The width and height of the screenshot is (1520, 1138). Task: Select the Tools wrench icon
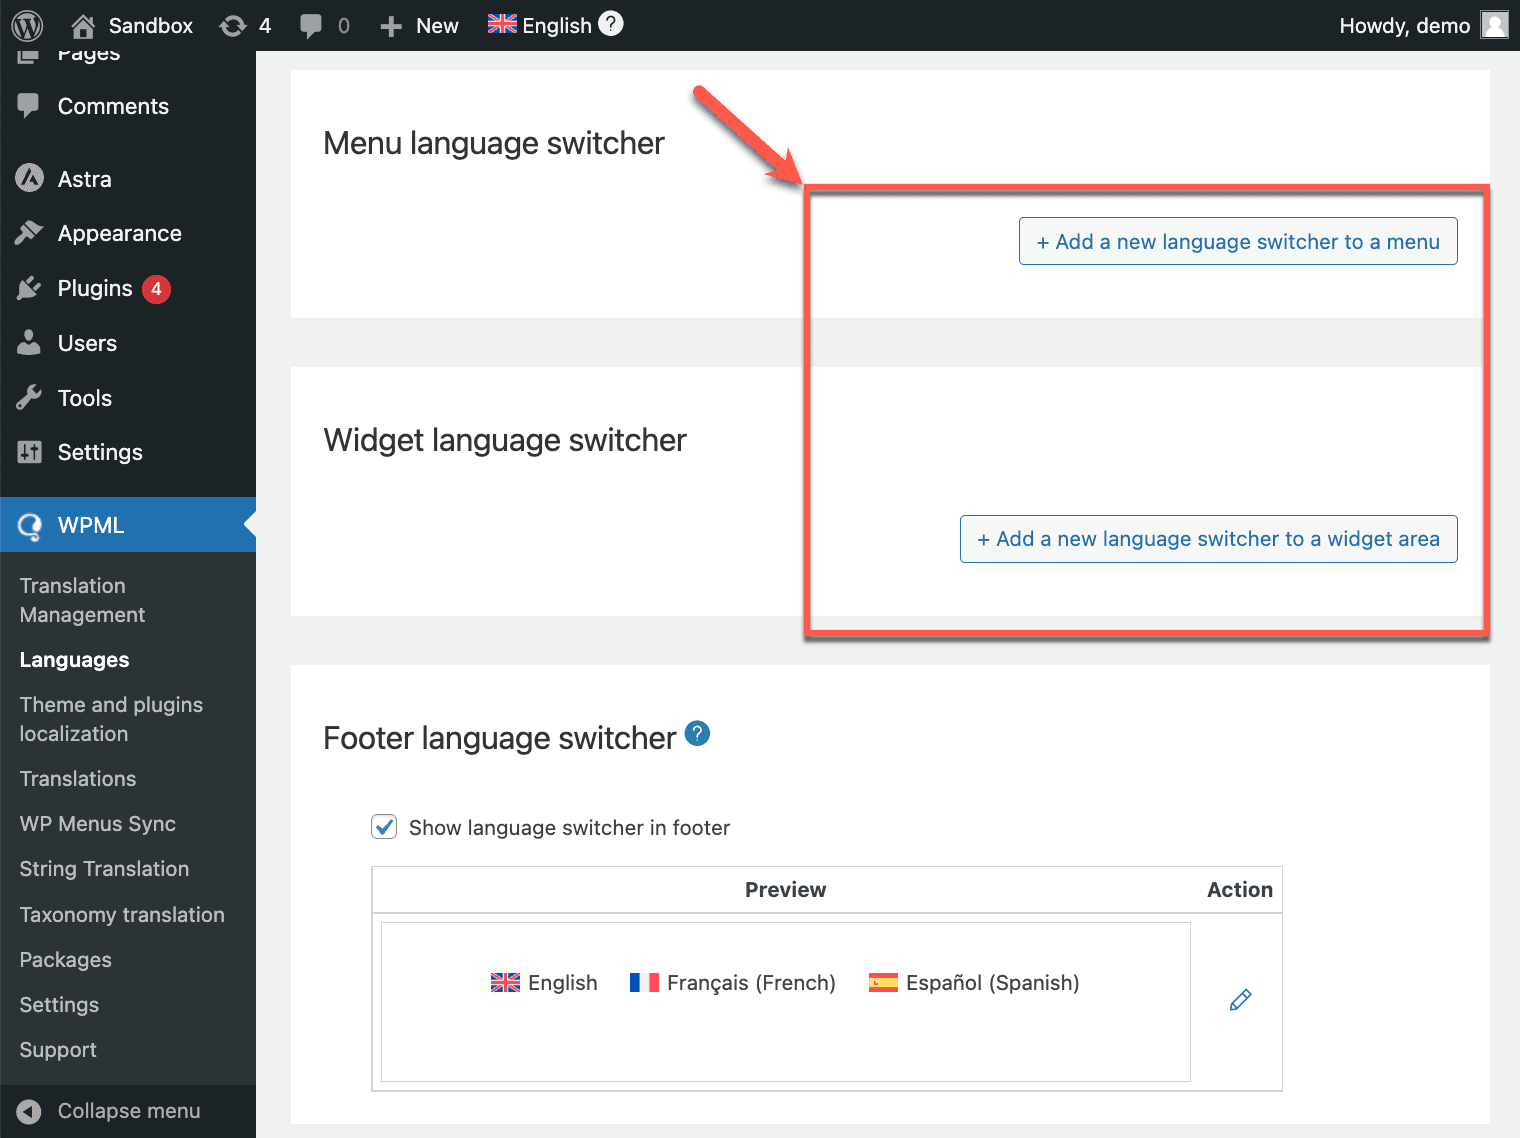[29, 397]
